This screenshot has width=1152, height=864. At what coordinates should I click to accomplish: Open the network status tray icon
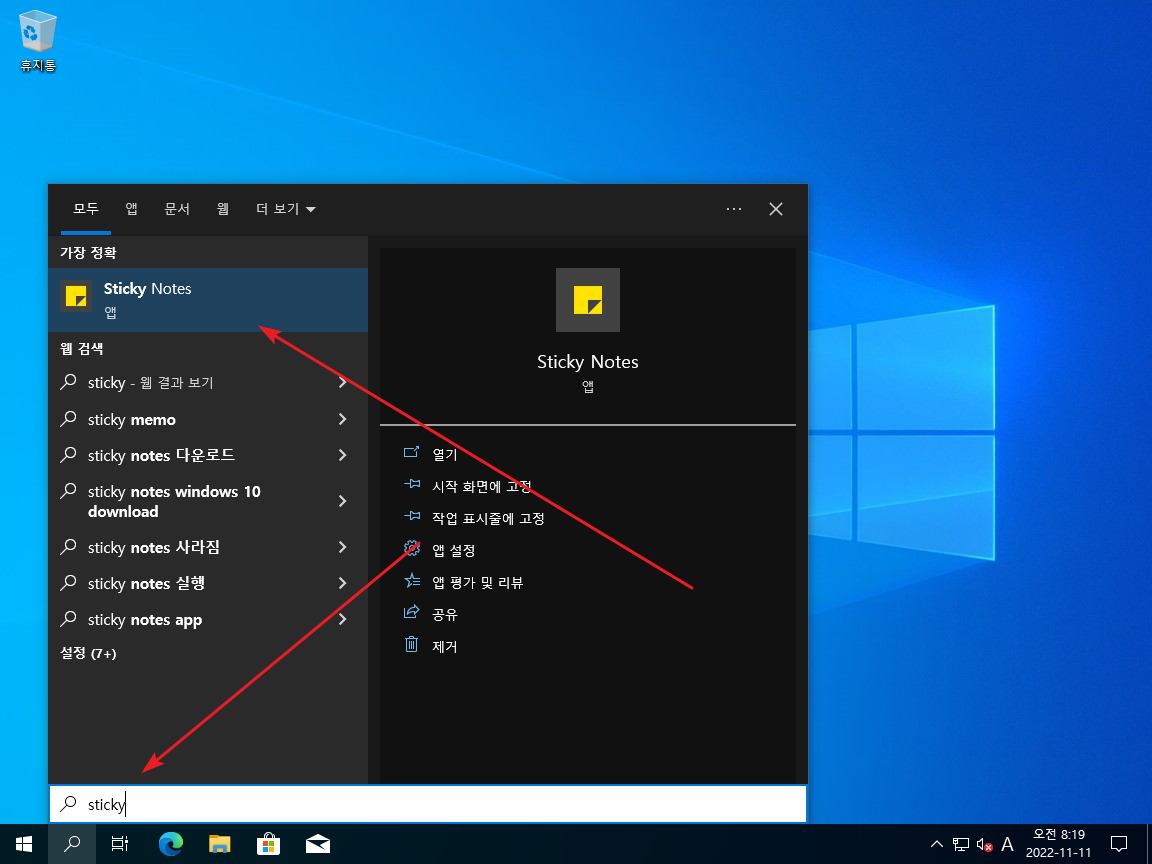click(x=960, y=844)
